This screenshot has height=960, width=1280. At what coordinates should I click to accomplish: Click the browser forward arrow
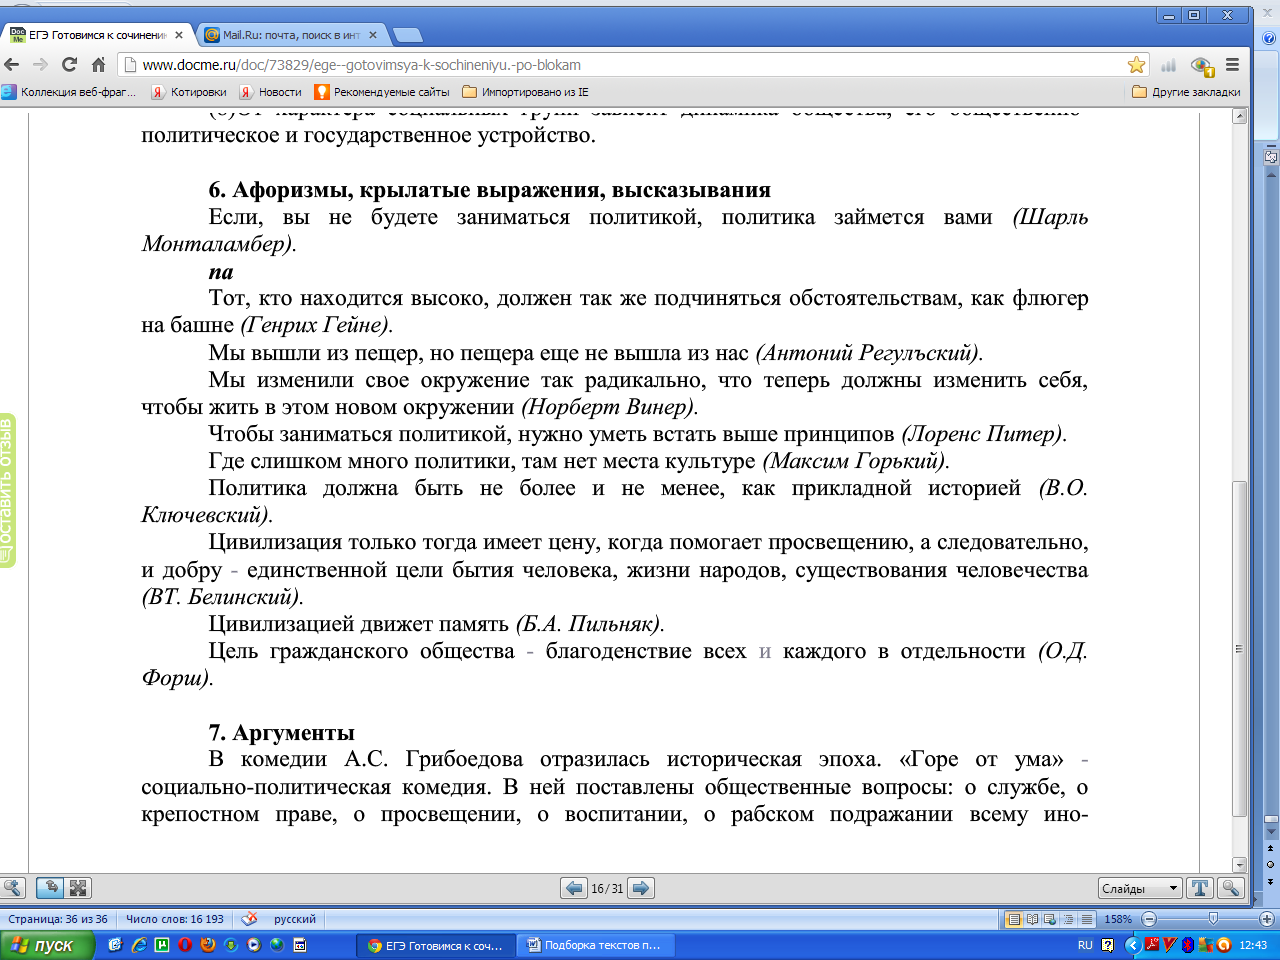pyautogui.click(x=40, y=64)
